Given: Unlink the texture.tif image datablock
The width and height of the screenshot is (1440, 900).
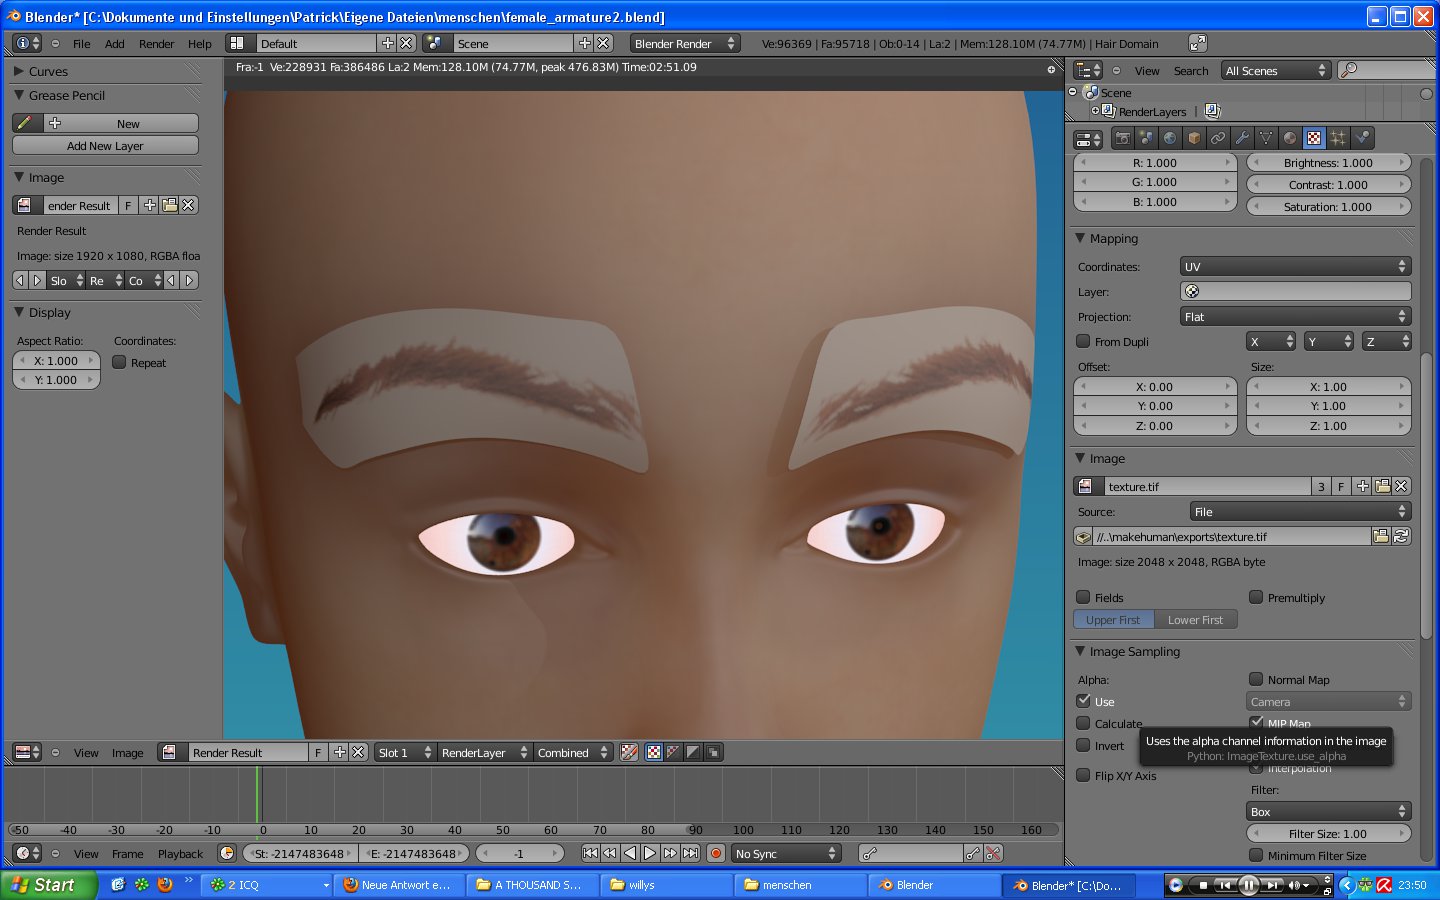Looking at the screenshot, I should tap(1401, 486).
